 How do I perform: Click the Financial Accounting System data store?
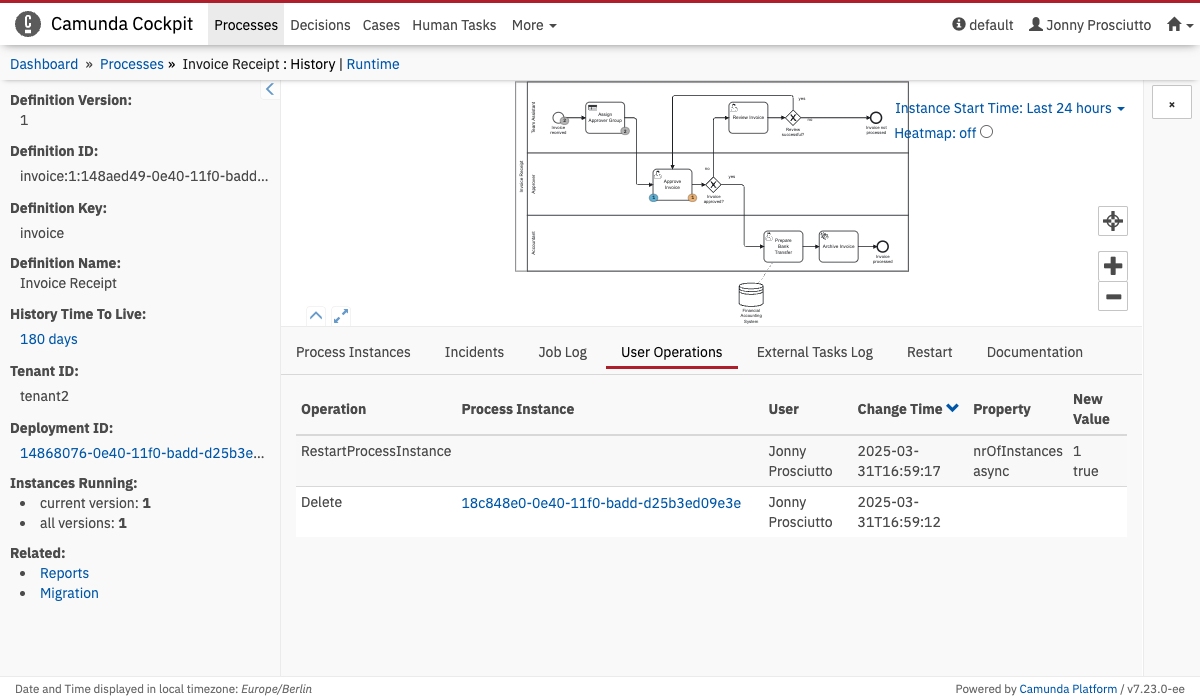[750, 295]
